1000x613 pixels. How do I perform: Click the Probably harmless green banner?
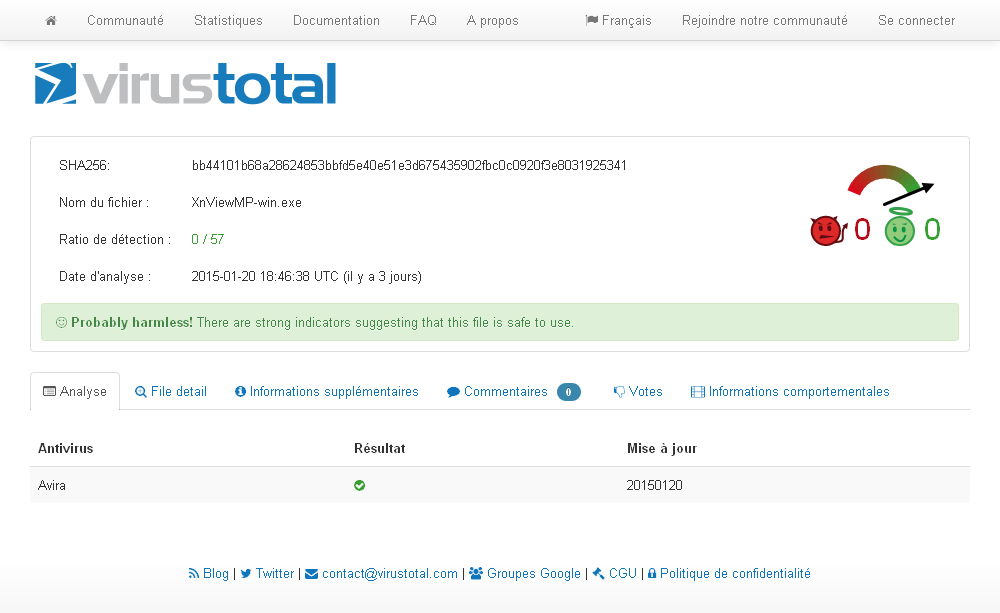(x=500, y=322)
